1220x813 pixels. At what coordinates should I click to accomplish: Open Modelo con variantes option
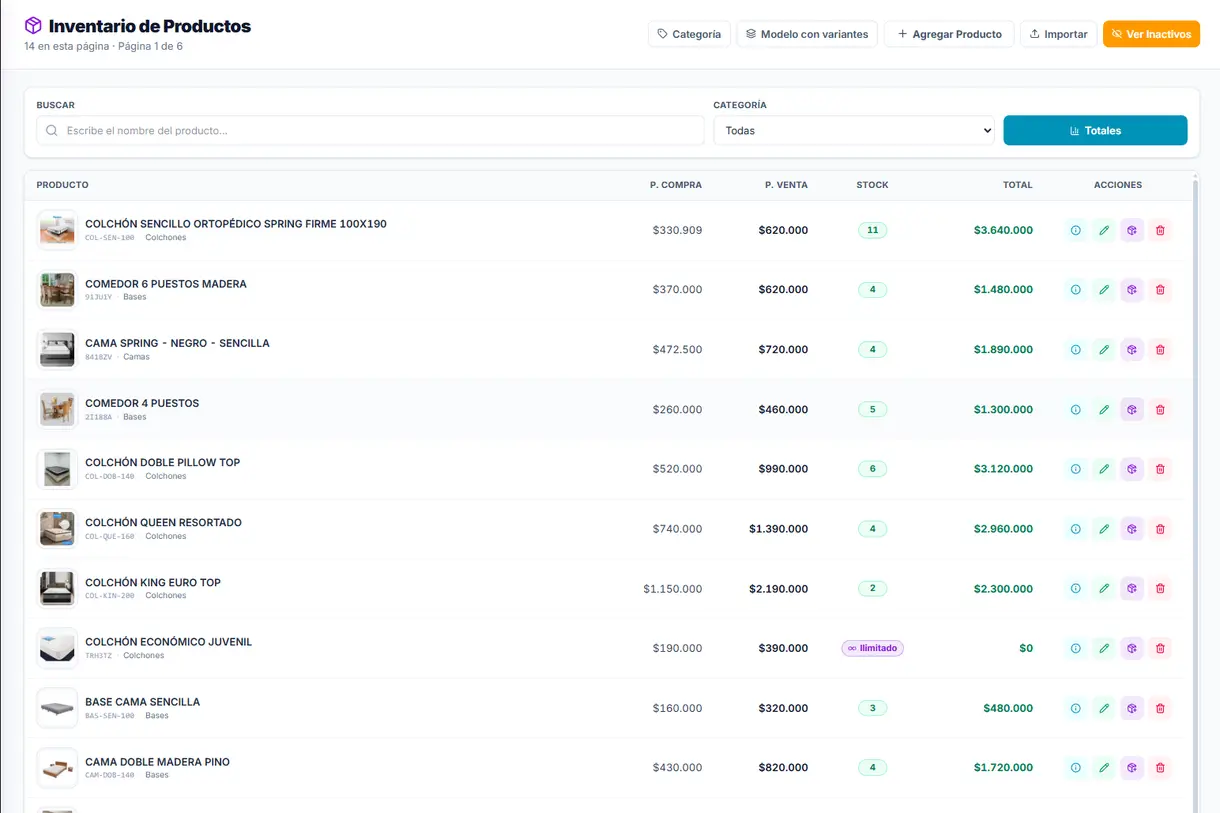pos(807,34)
